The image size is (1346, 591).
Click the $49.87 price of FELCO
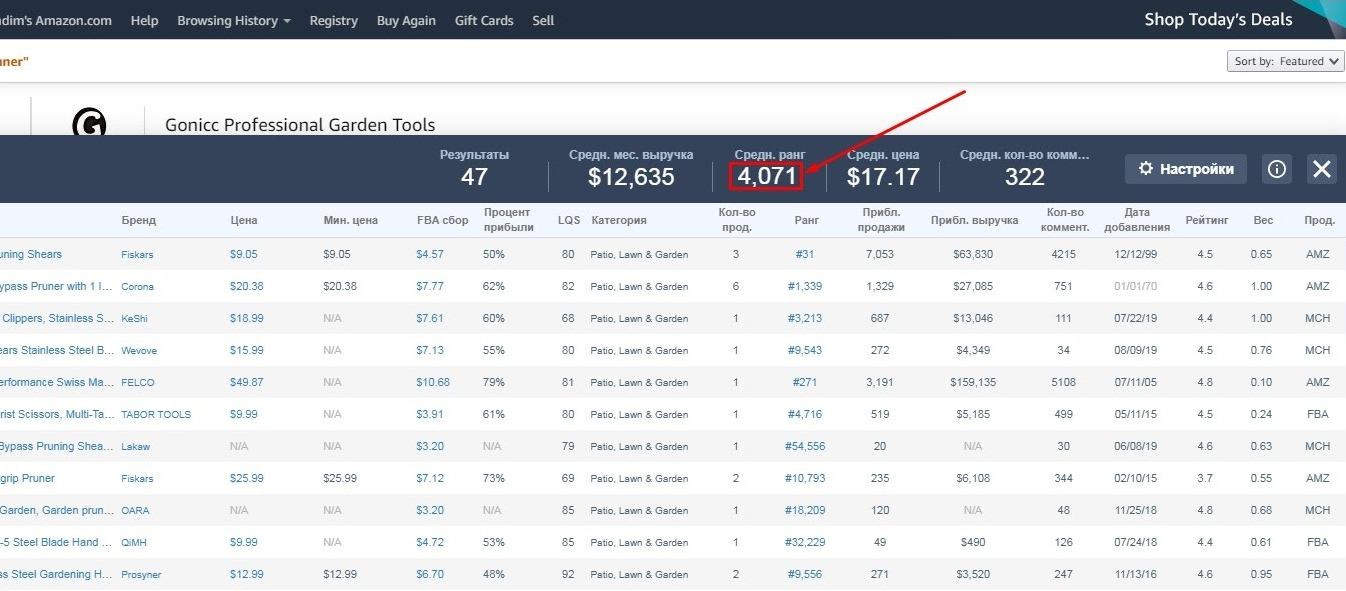tap(246, 383)
